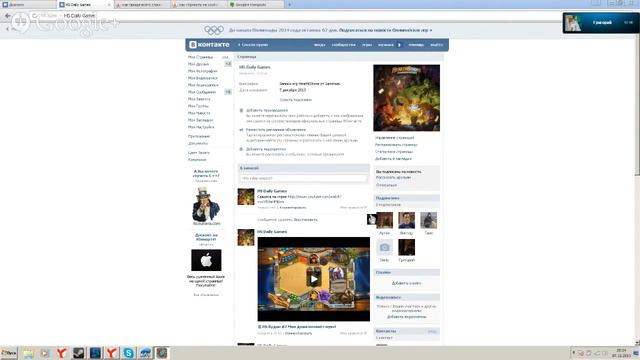Open 'Мои Видеозаписи' in the left menu
Screen dimensions: 640x360
pos(203,78)
